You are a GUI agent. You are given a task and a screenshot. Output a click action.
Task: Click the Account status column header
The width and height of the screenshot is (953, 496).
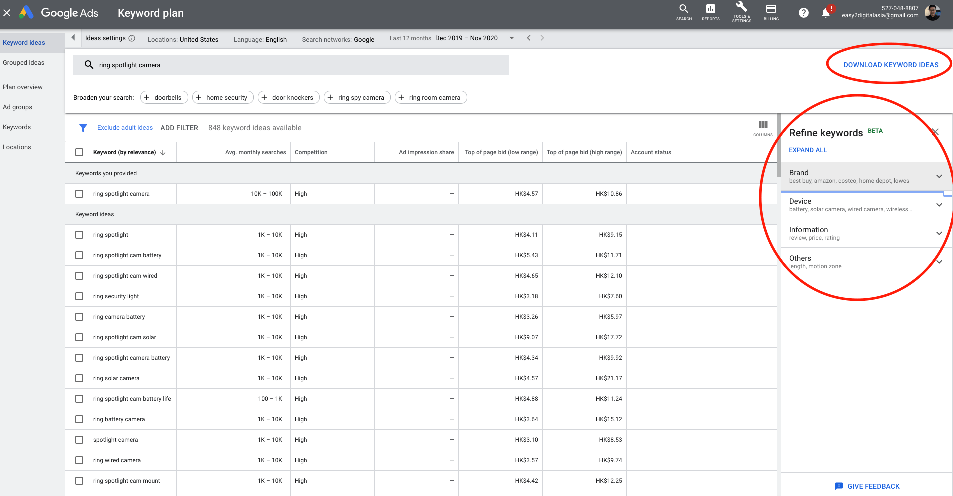coord(651,153)
